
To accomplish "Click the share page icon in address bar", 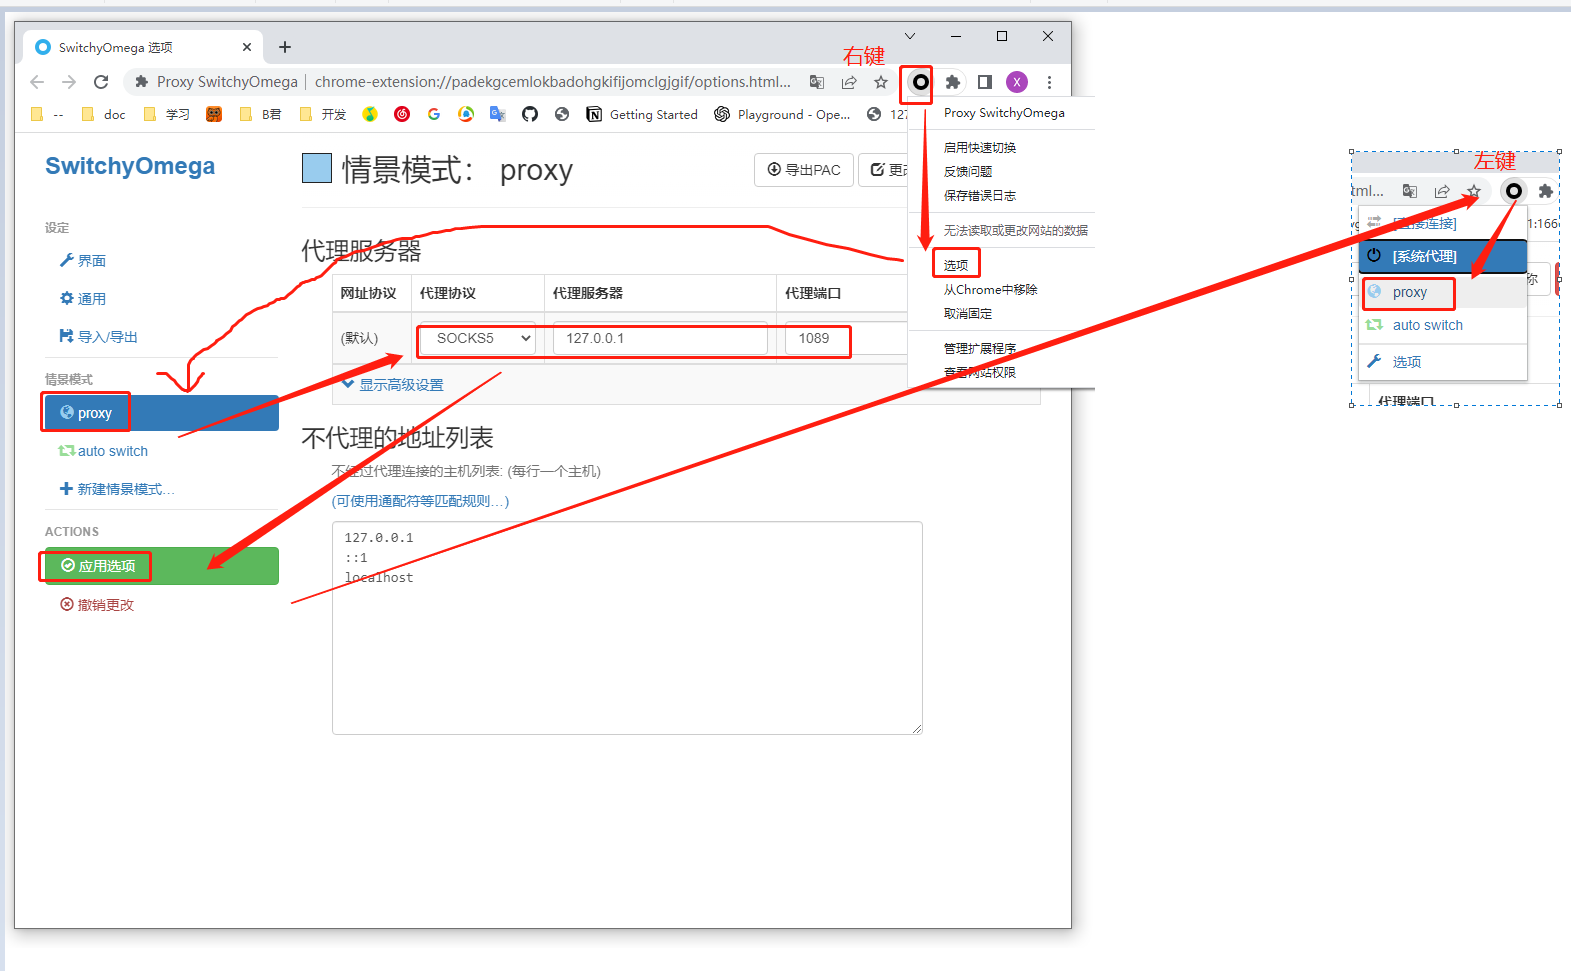I will (x=849, y=82).
